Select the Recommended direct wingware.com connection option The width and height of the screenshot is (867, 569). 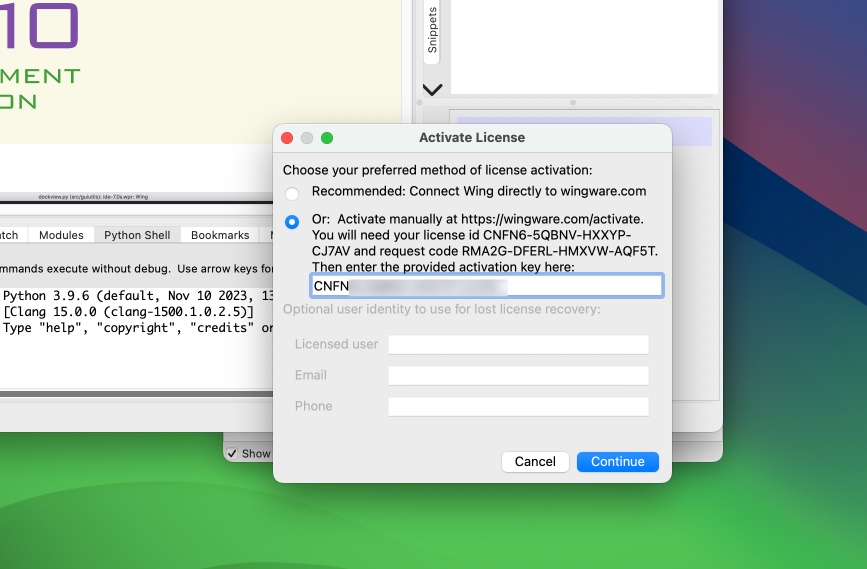pyautogui.click(x=292, y=194)
